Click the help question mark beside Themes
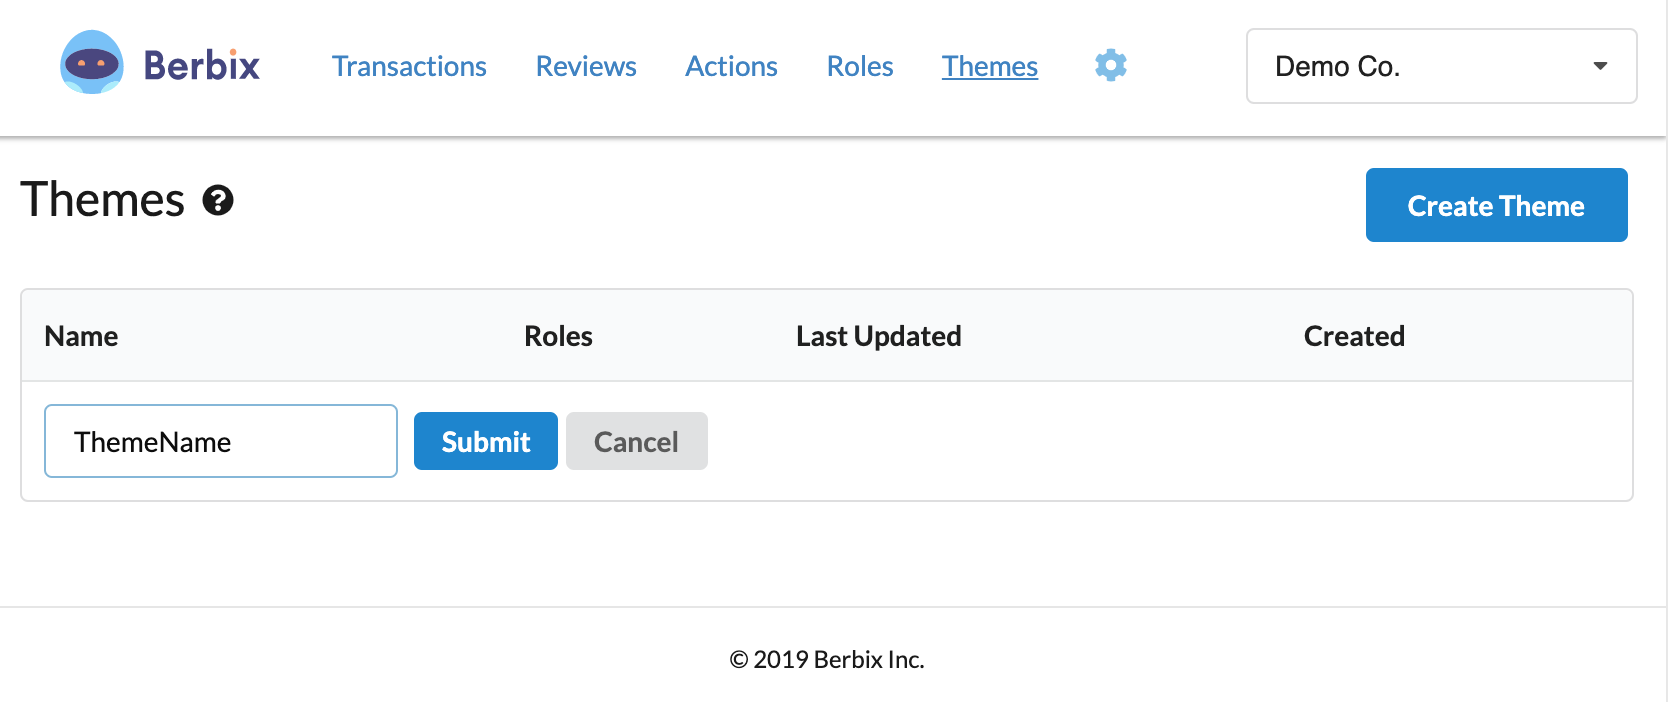The height and width of the screenshot is (702, 1668). pyautogui.click(x=218, y=201)
